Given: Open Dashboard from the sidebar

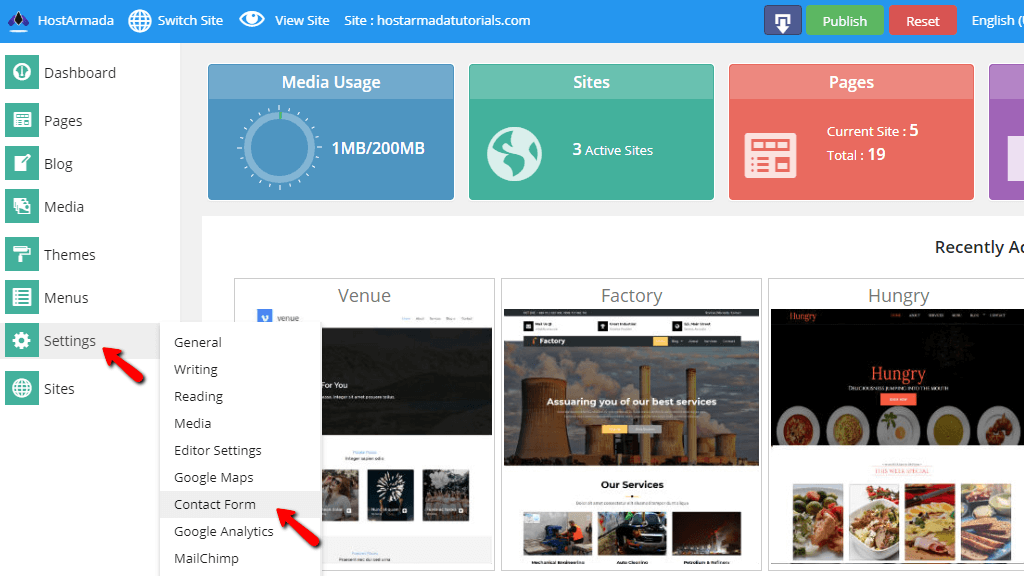Looking at the screenshot, I should pyautogui.click(x=80, y=72).
